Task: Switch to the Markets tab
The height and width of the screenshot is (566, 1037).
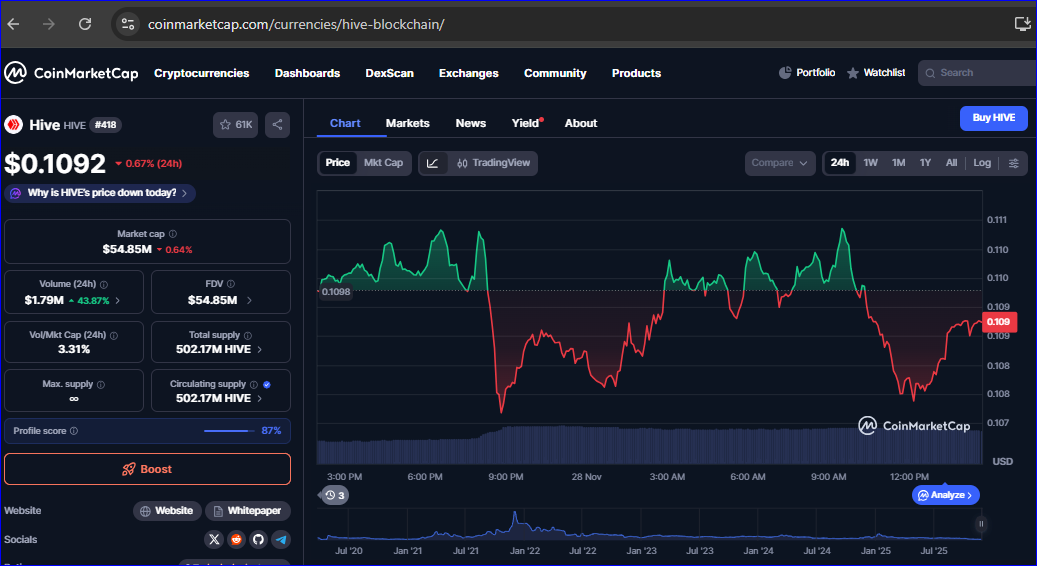Action: point(407,123)
